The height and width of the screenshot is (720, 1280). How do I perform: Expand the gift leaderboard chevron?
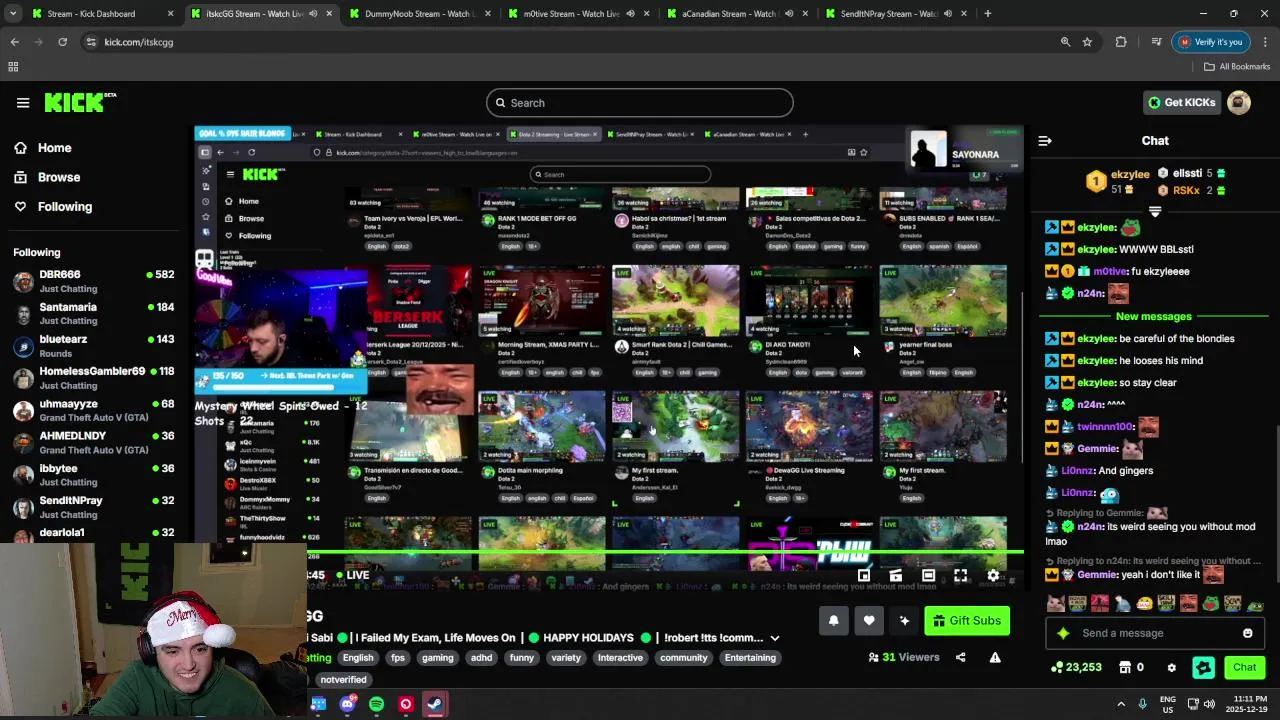coord(1155,211)
